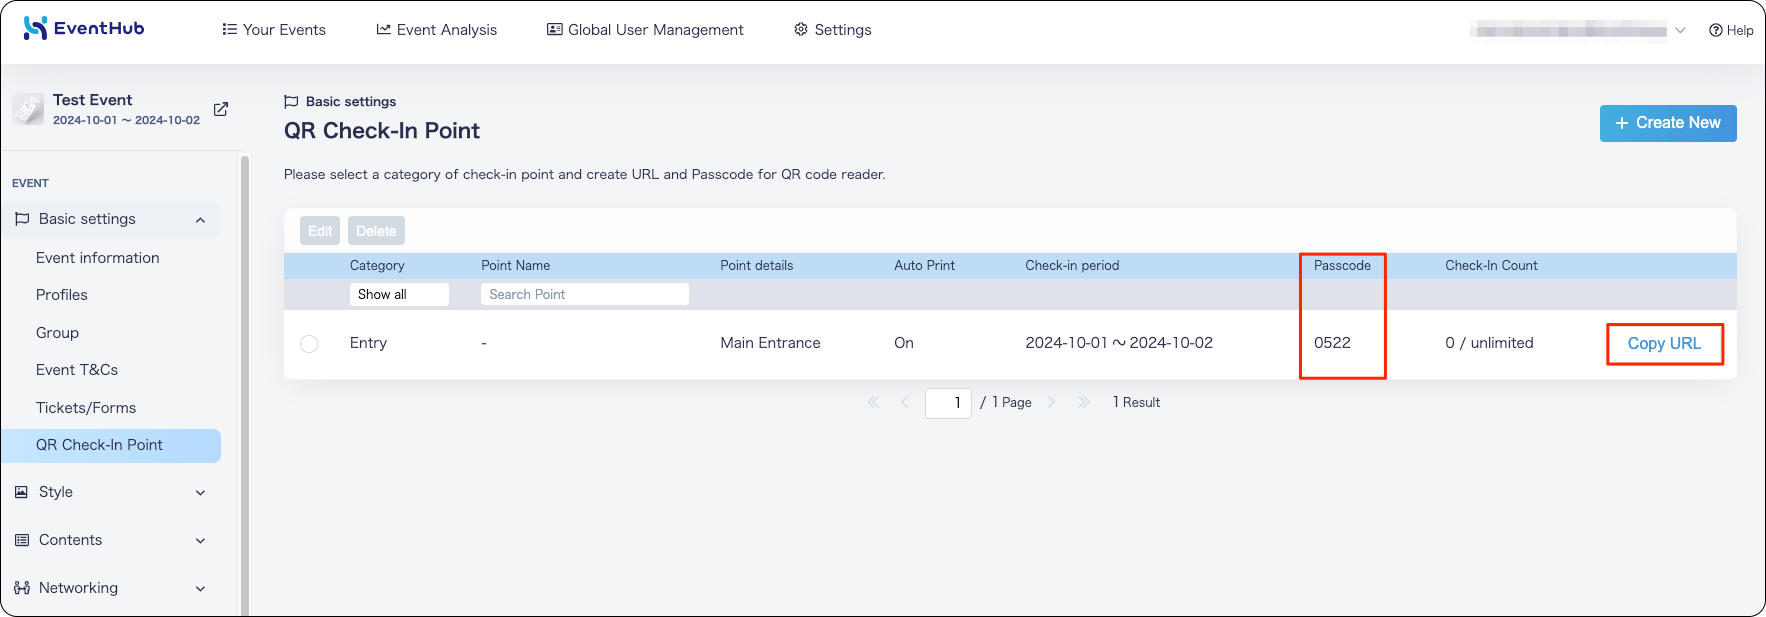This screenshot has height=617, width=1766.
Task: Click the Test Event thumbnail
Action: tap(28, 109)
